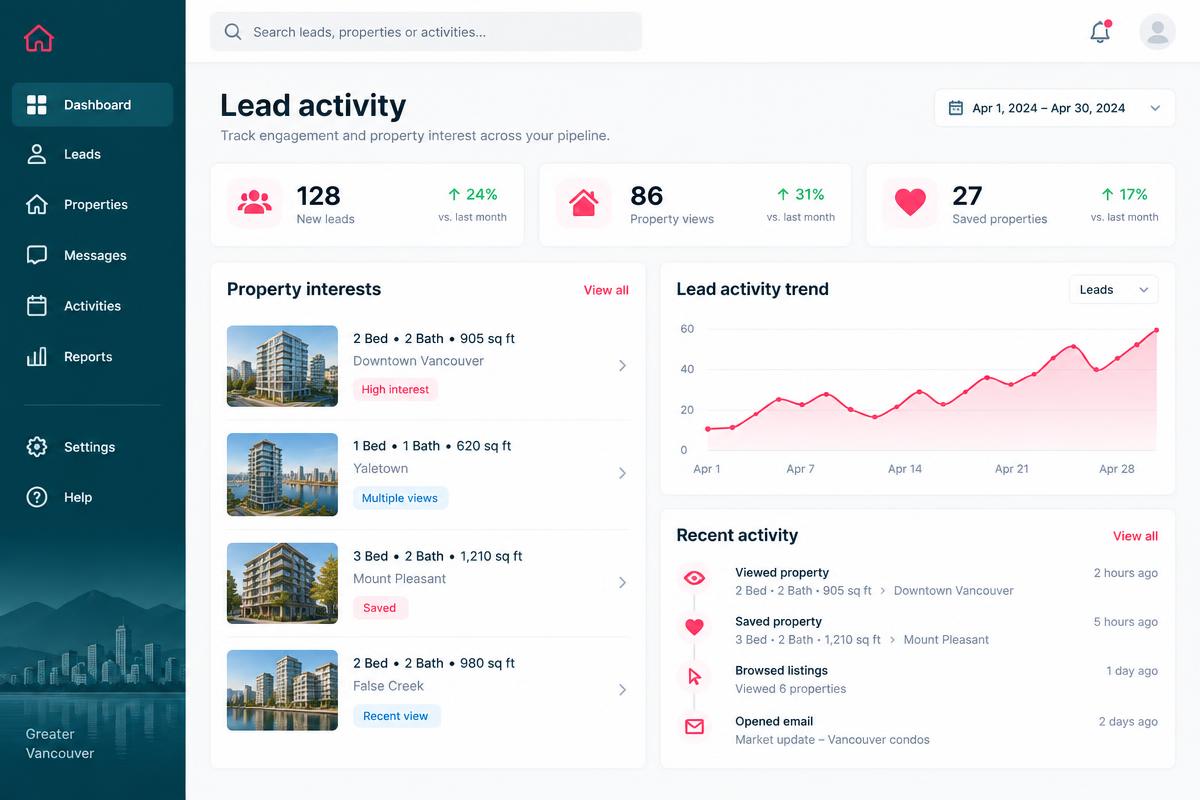Expand the False Creek property chevron

[622, 690]
